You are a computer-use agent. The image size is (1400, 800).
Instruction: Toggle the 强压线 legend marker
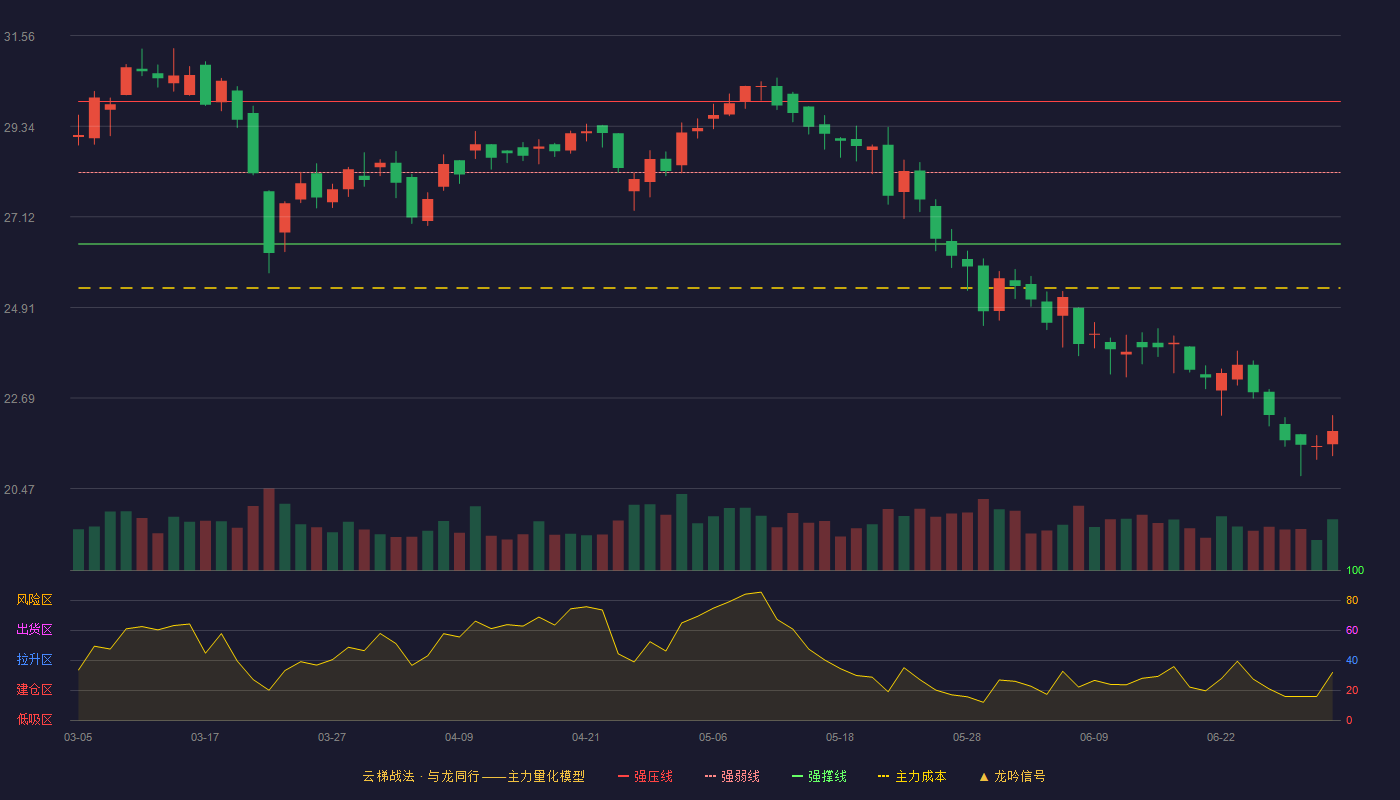click(x=624, y=776)
